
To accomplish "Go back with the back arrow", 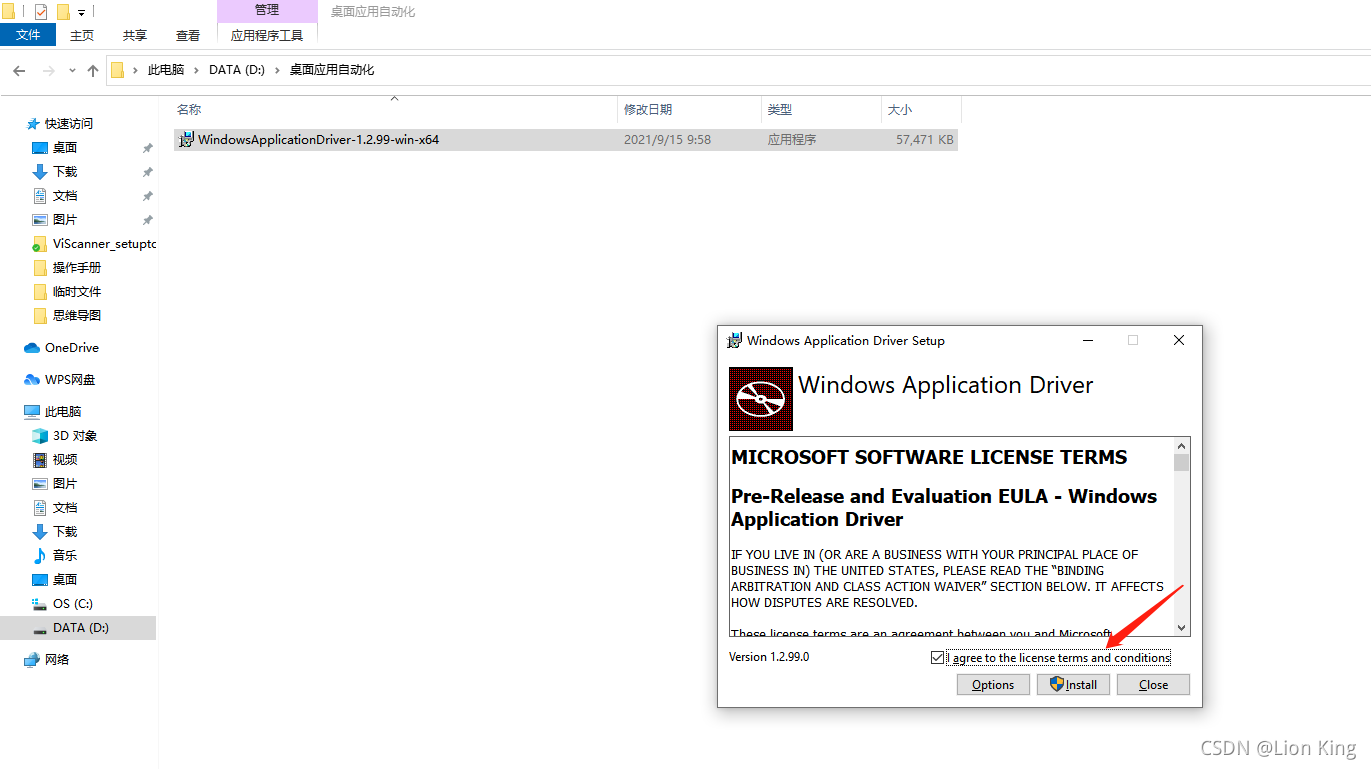I will pos(19,71).
